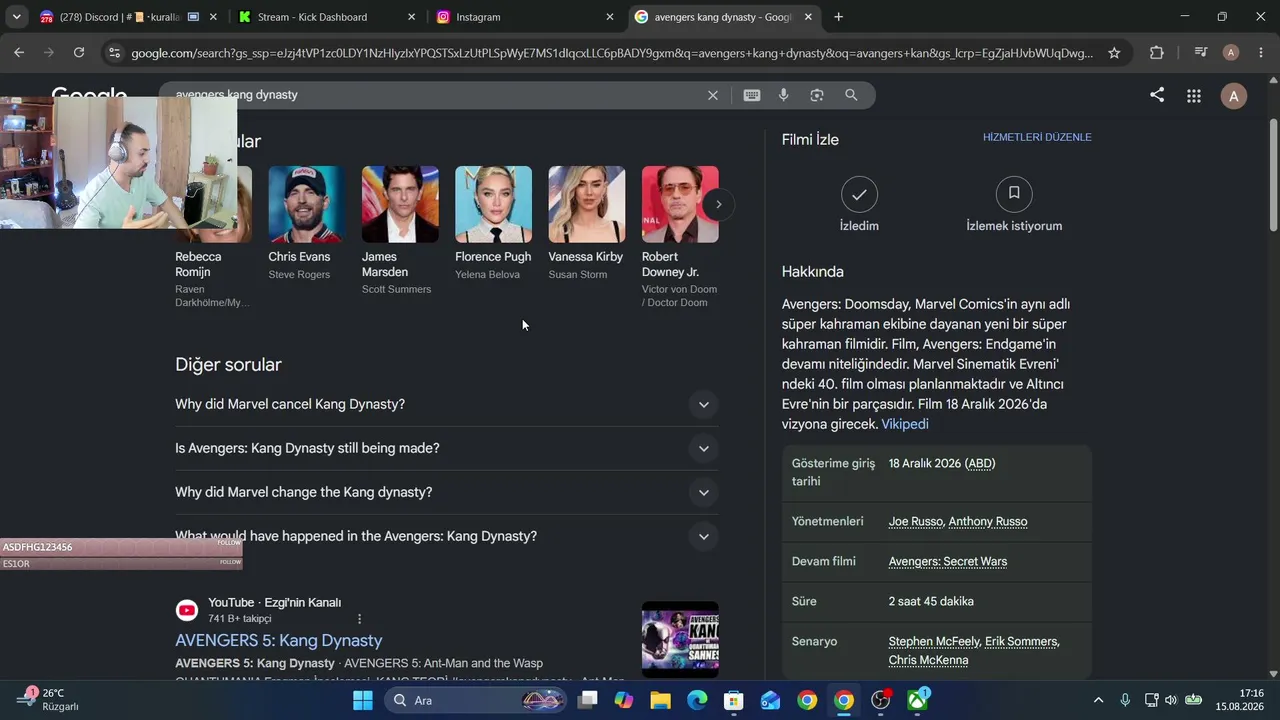Open Chris McKenna writer link
The width and height of the screenshot is (1280, 720).
pyautogui.click(x=928, y=660)
